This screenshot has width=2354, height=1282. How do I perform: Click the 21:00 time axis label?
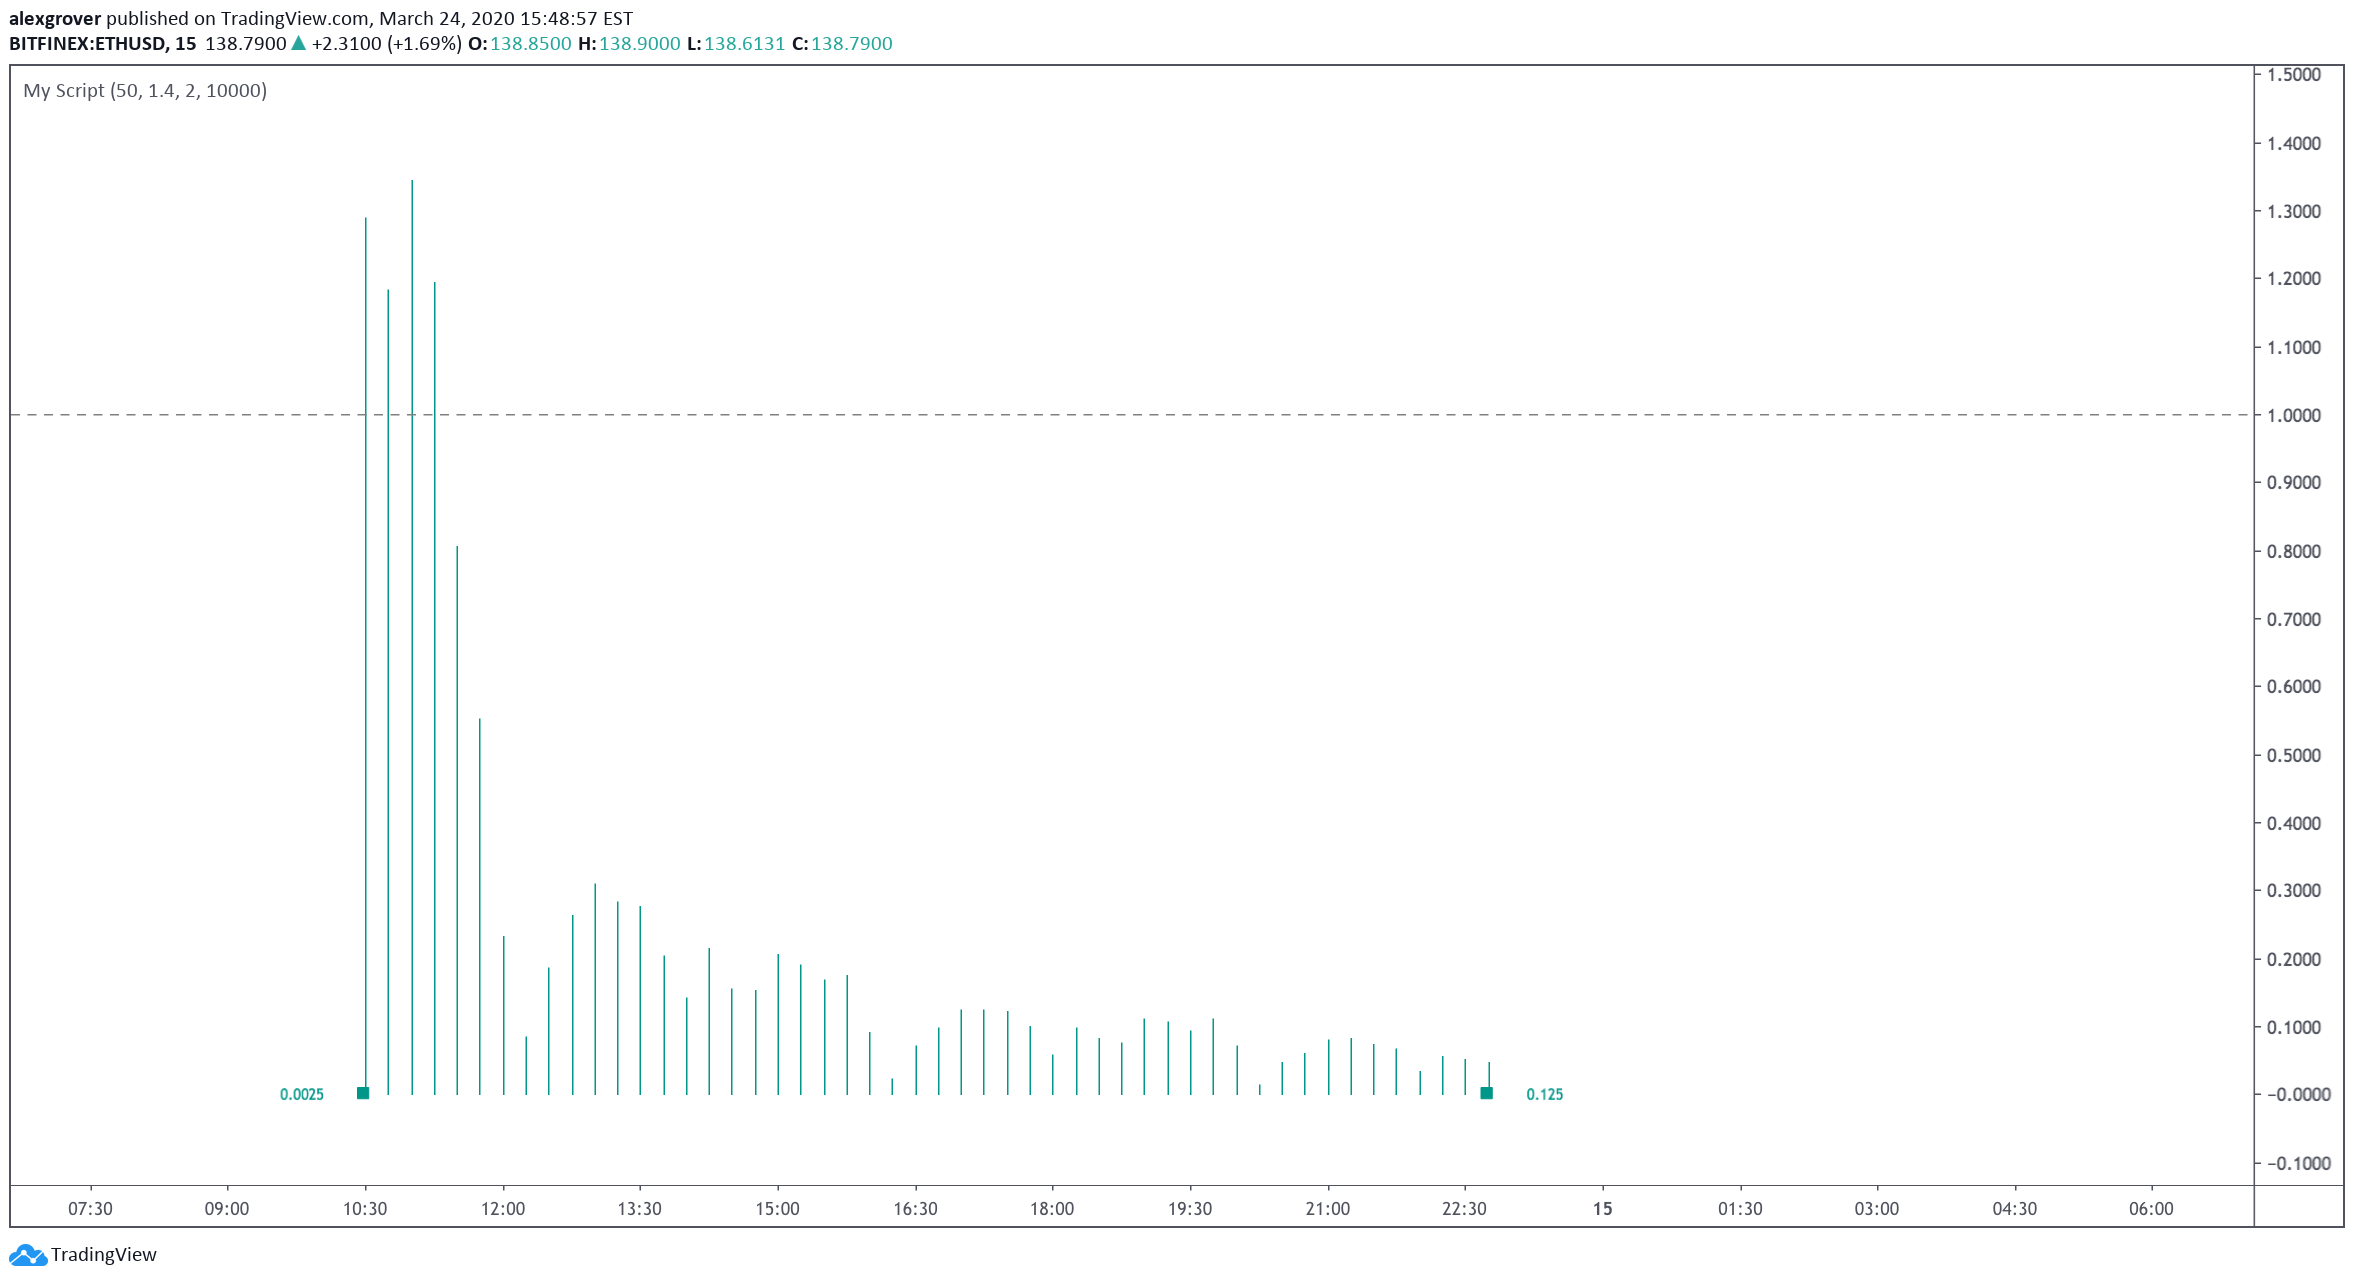point(1328,1209)
